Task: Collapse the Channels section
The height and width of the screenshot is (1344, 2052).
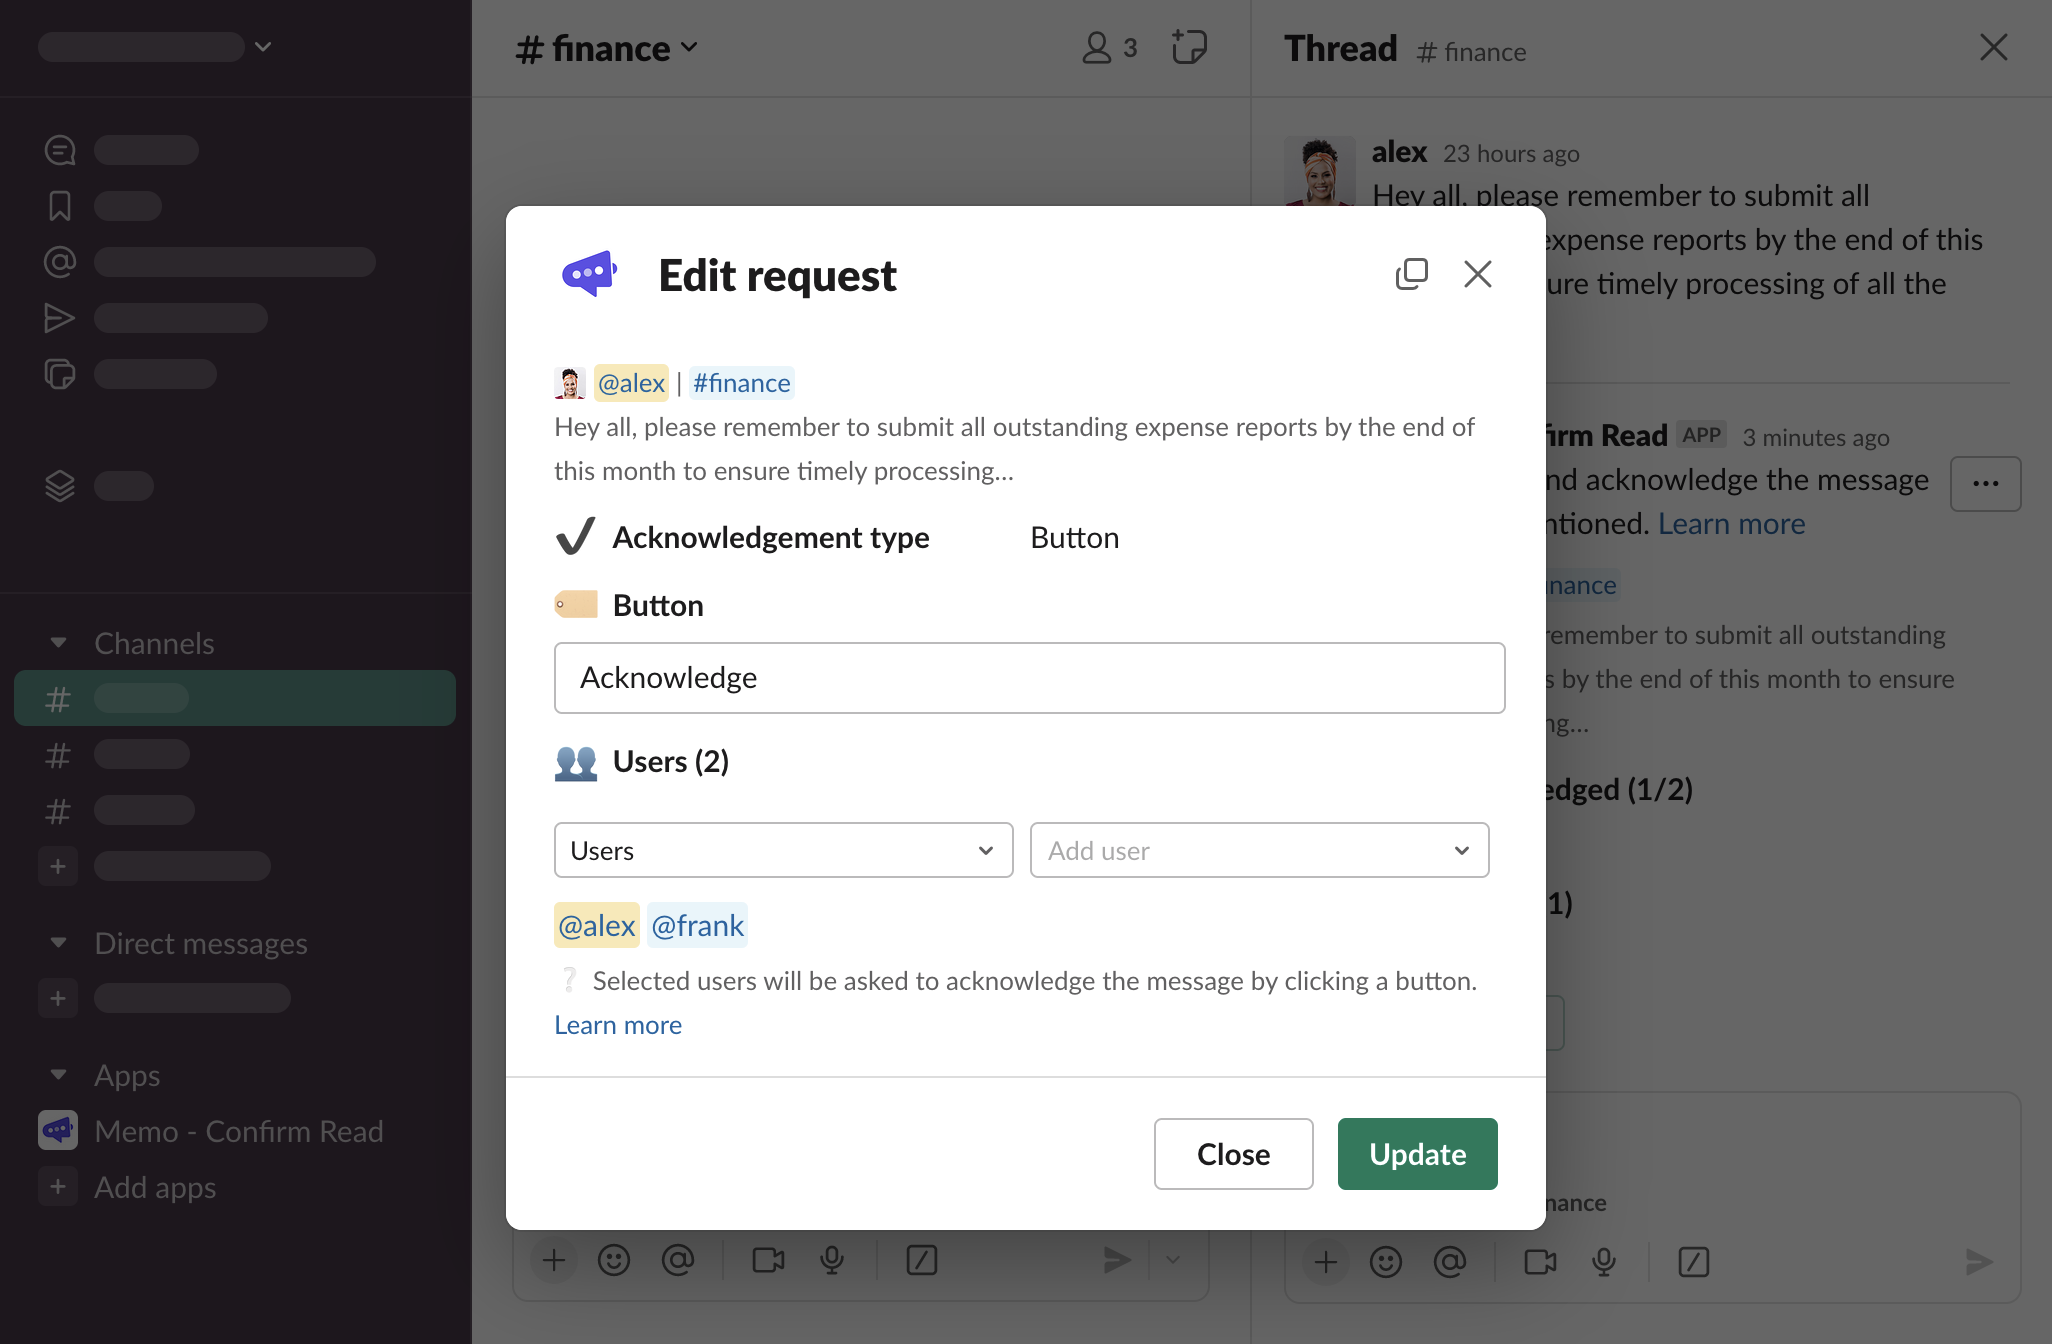Action: coord(58,642)
